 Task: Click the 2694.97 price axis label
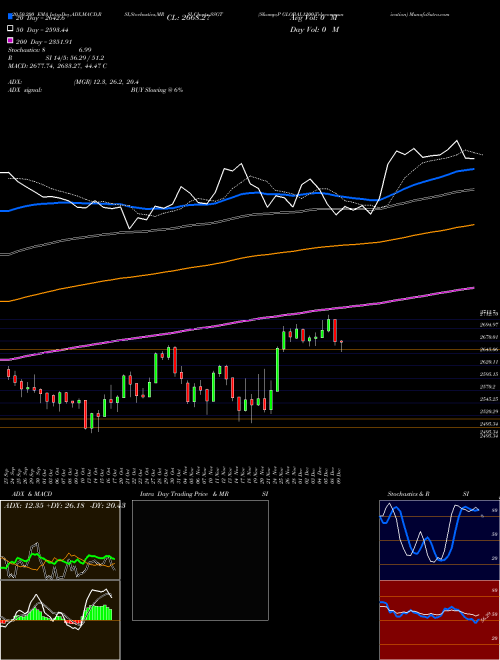coord(489,325)
